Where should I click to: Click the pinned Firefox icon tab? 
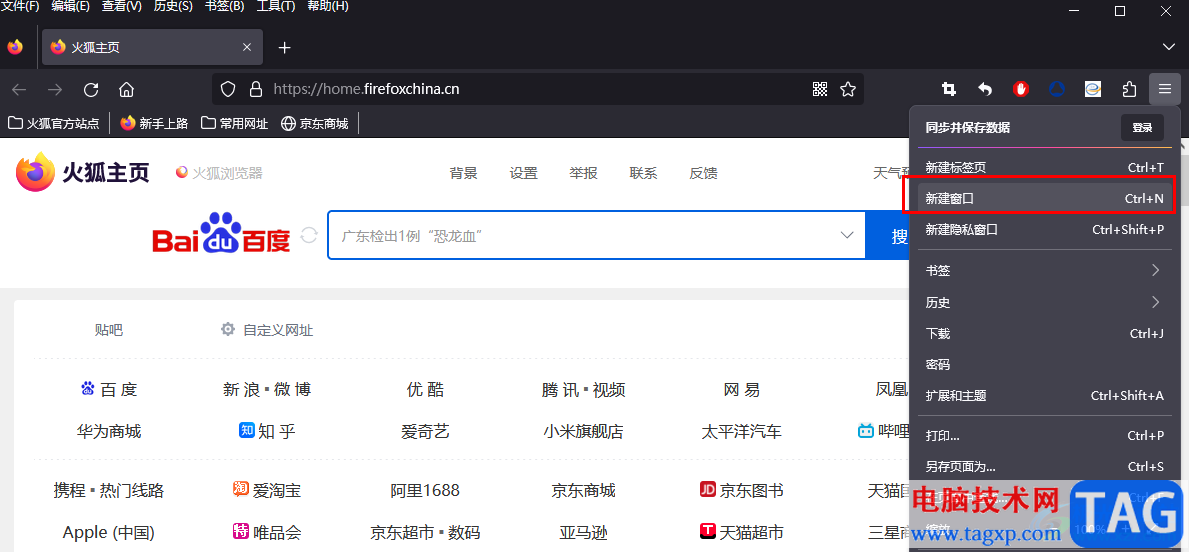15,47
